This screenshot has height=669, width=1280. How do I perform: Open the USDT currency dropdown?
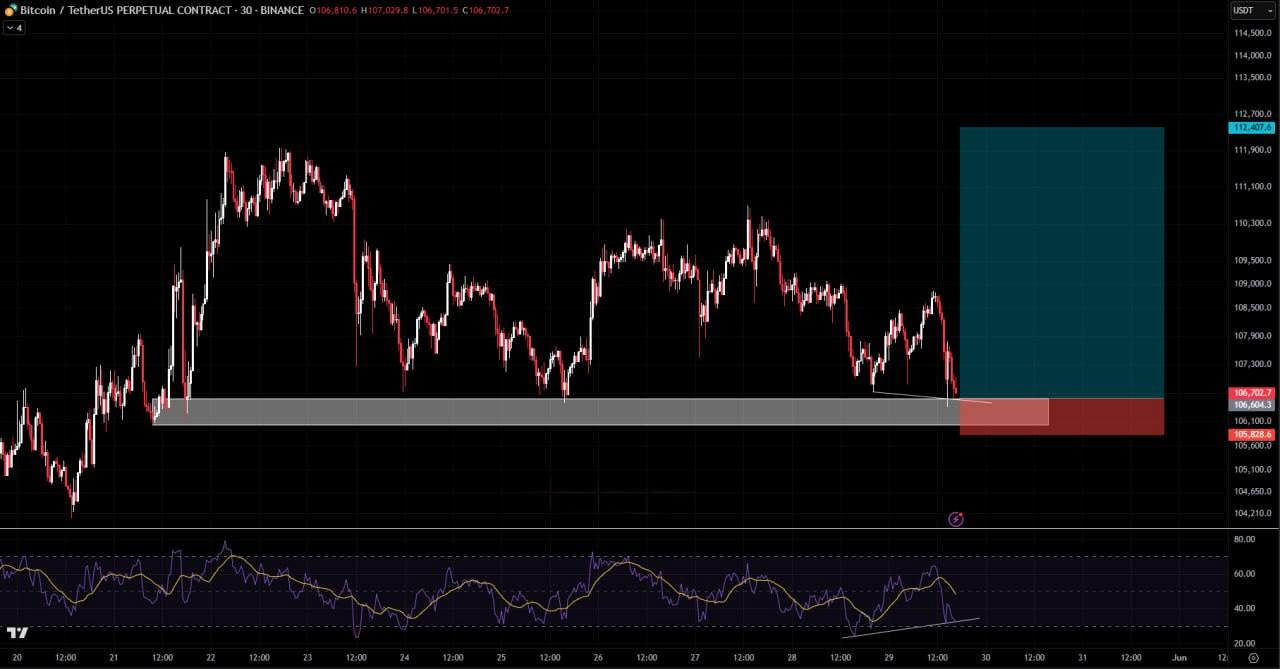pos(1253,10)
